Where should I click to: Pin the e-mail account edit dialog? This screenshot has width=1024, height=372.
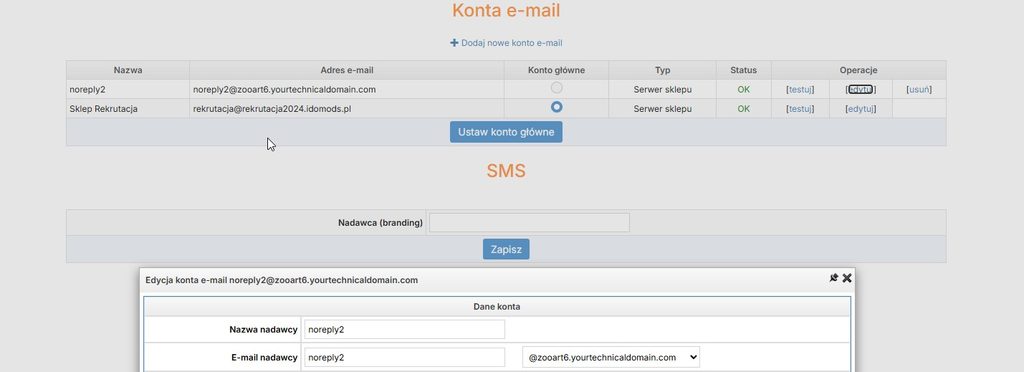pos(833,278)
